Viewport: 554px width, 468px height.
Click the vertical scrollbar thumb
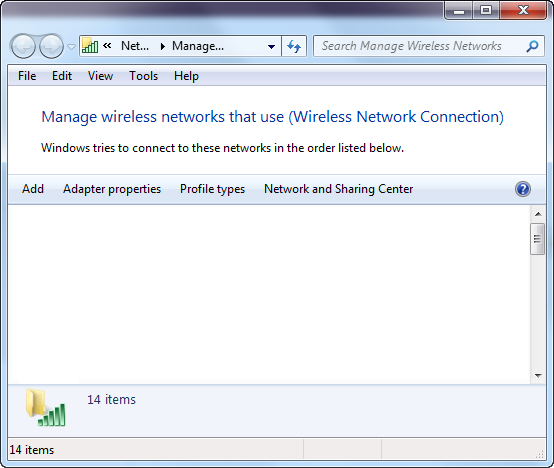[537, 239]
